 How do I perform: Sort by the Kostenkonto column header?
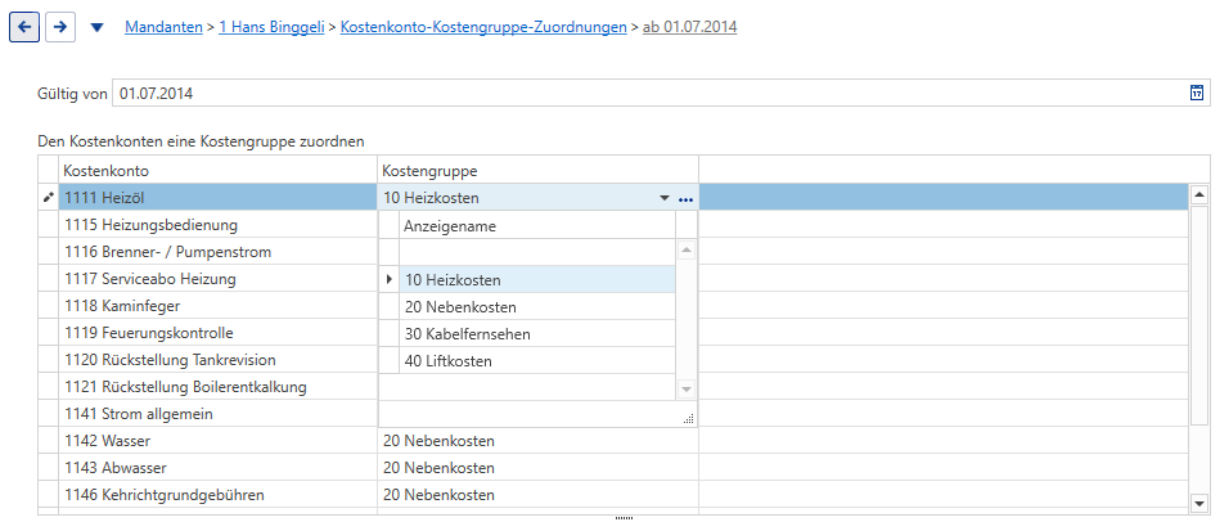[218, 171]
